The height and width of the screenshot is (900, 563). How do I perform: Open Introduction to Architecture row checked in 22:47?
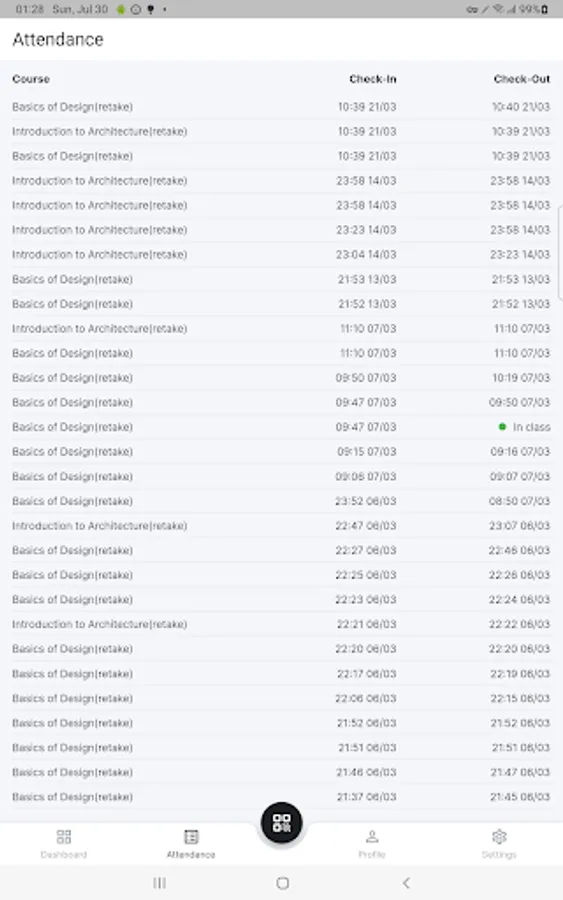281,526
